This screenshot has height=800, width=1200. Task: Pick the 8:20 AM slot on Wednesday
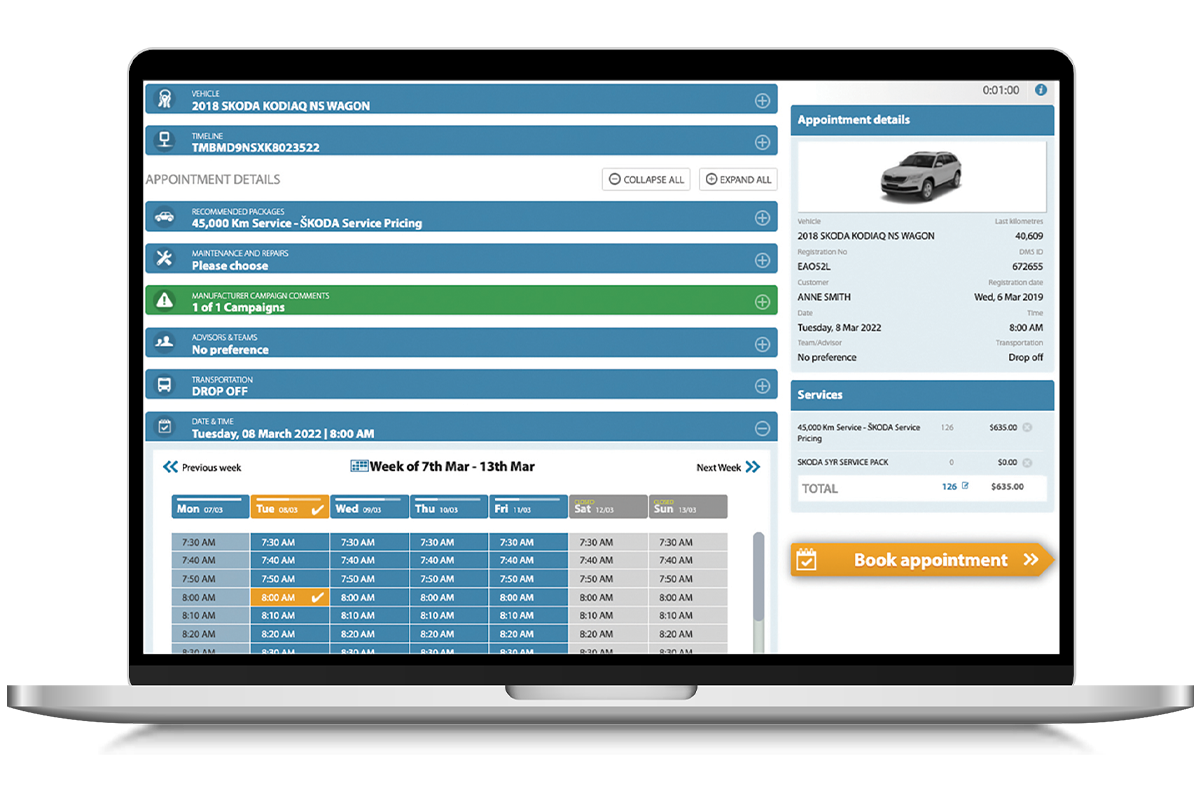[x=369, y=634]
